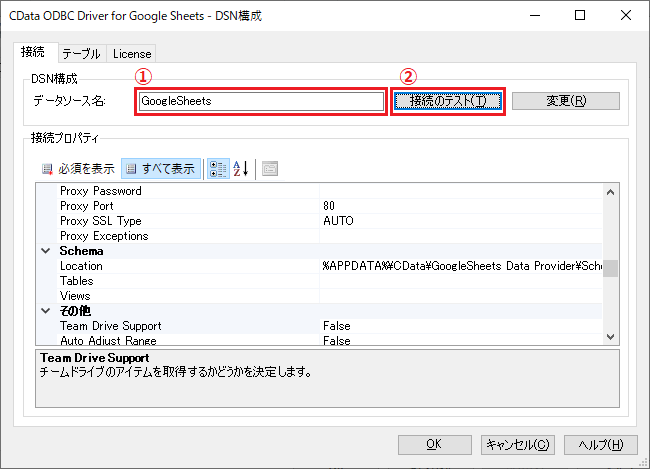650x469 pixels.
Task: Click the 変更 button
Action: (x=565, y=101)
